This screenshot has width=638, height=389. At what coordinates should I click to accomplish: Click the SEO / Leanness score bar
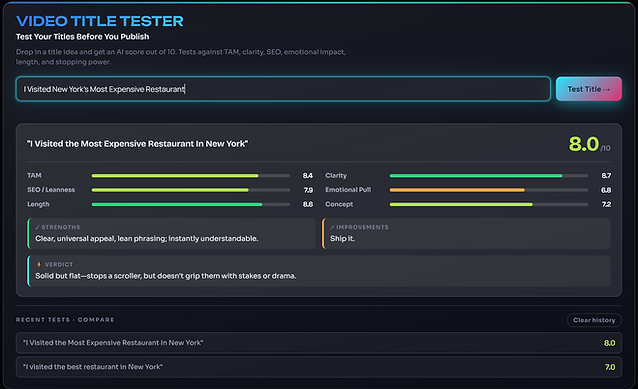[x=190, y=190]
